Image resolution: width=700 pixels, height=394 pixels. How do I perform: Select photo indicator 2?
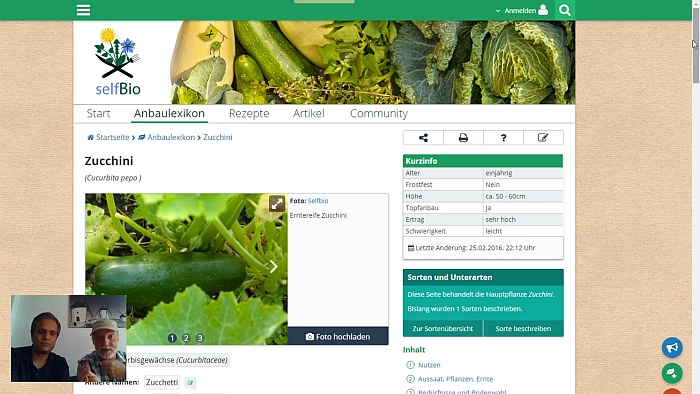(186, 338)
